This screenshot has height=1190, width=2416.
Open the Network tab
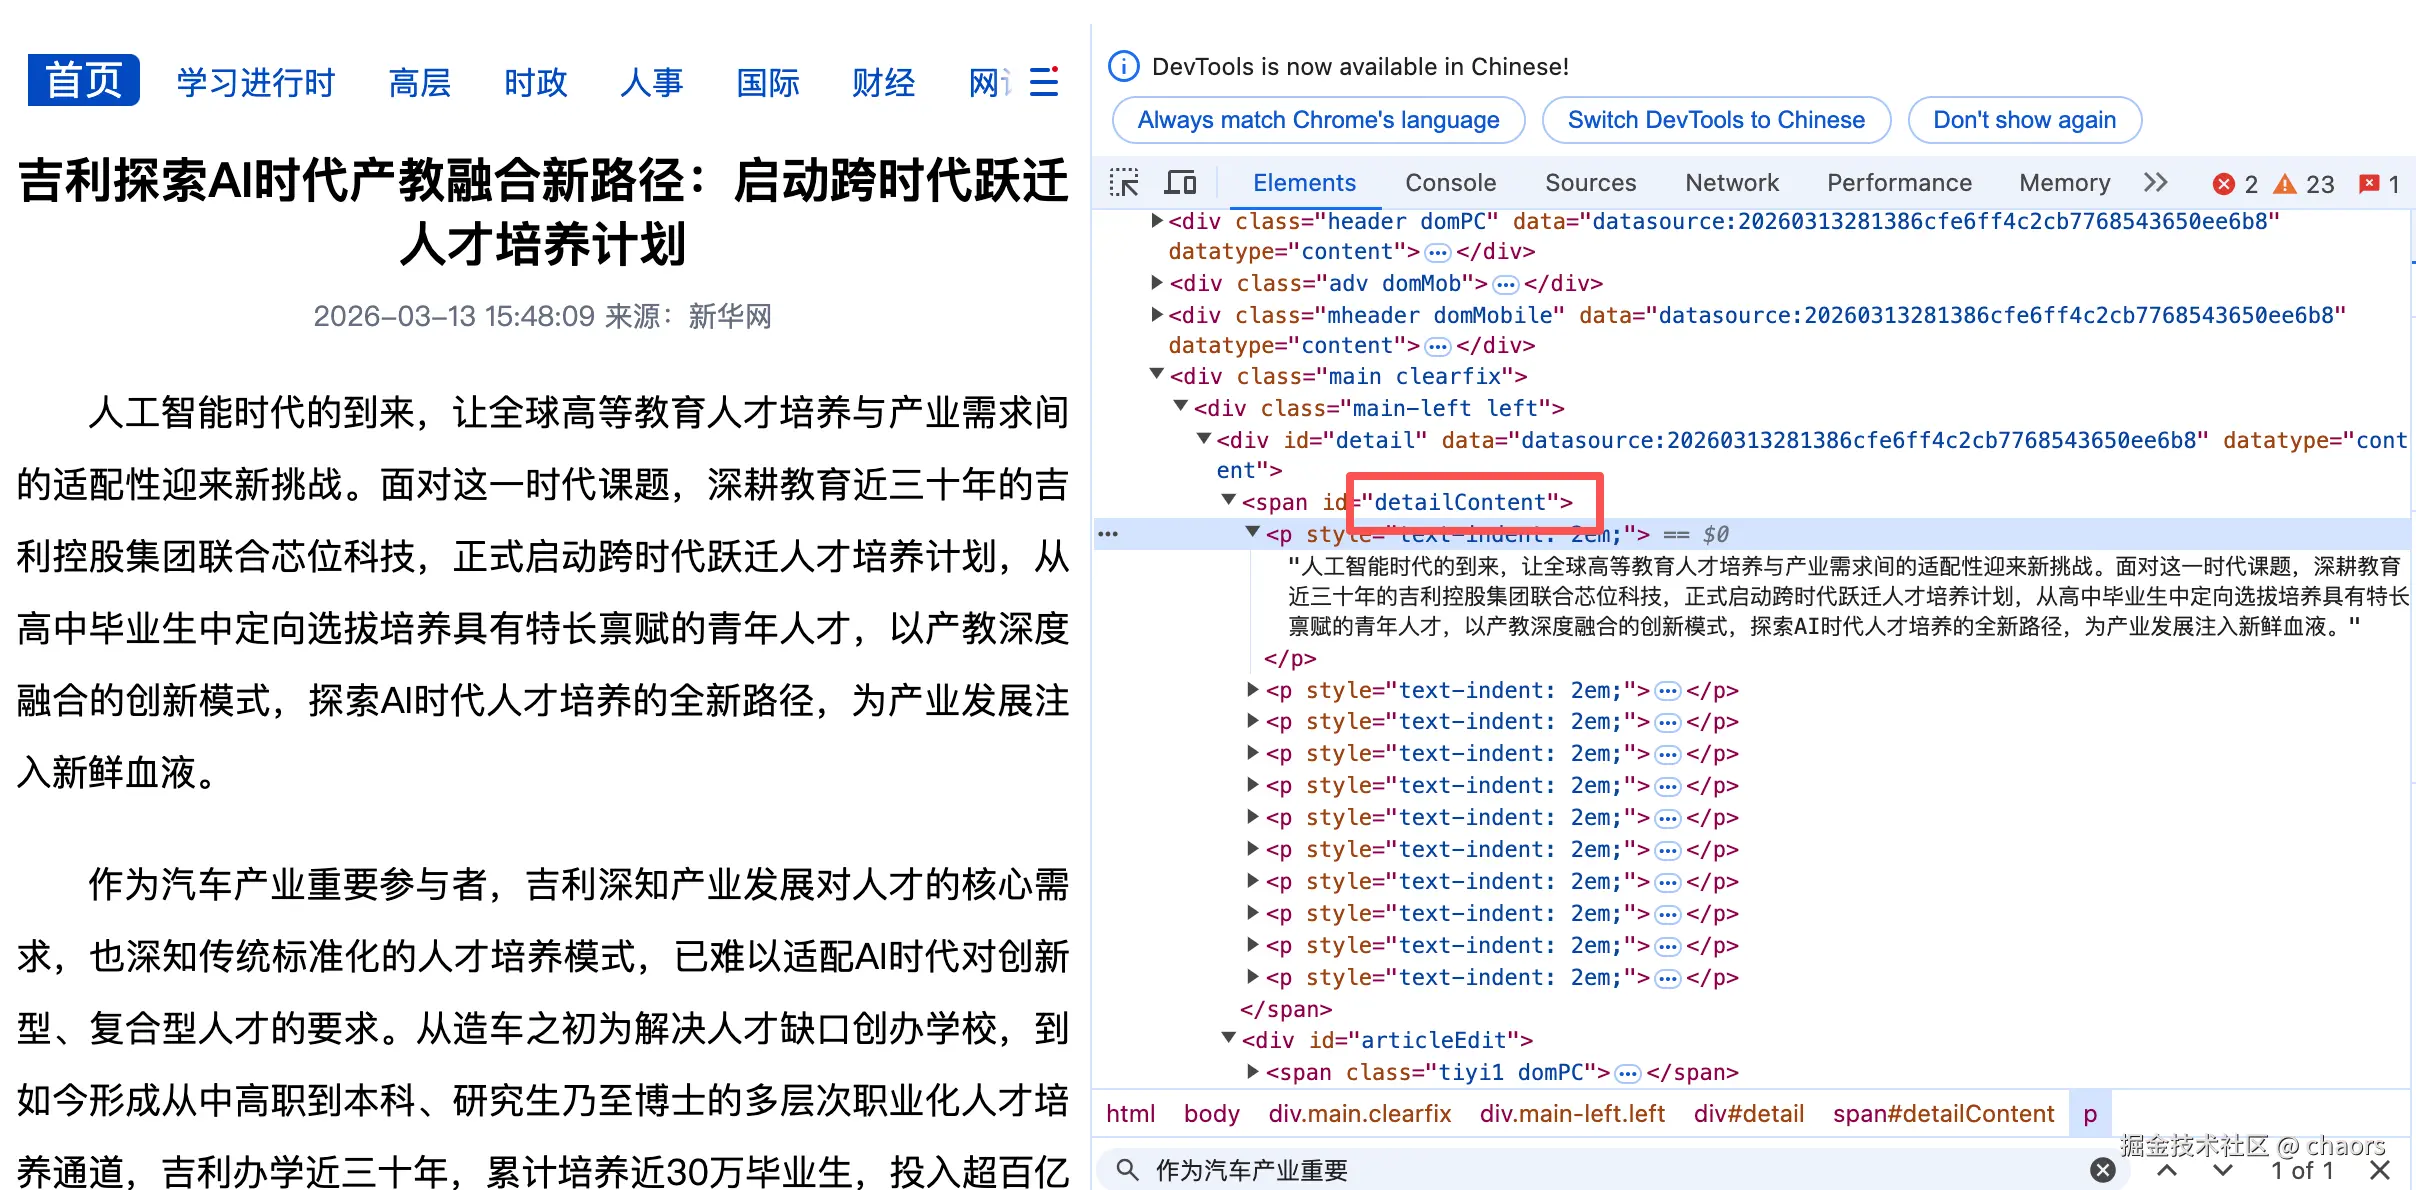pos(1731,183)
